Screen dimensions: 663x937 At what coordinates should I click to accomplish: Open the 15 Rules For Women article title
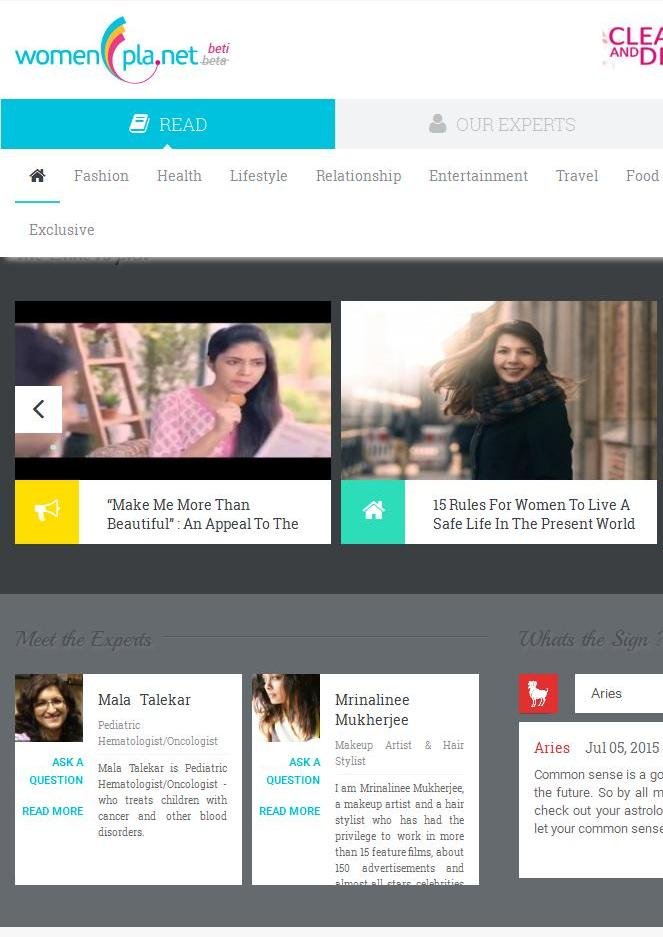click(533, 514)
